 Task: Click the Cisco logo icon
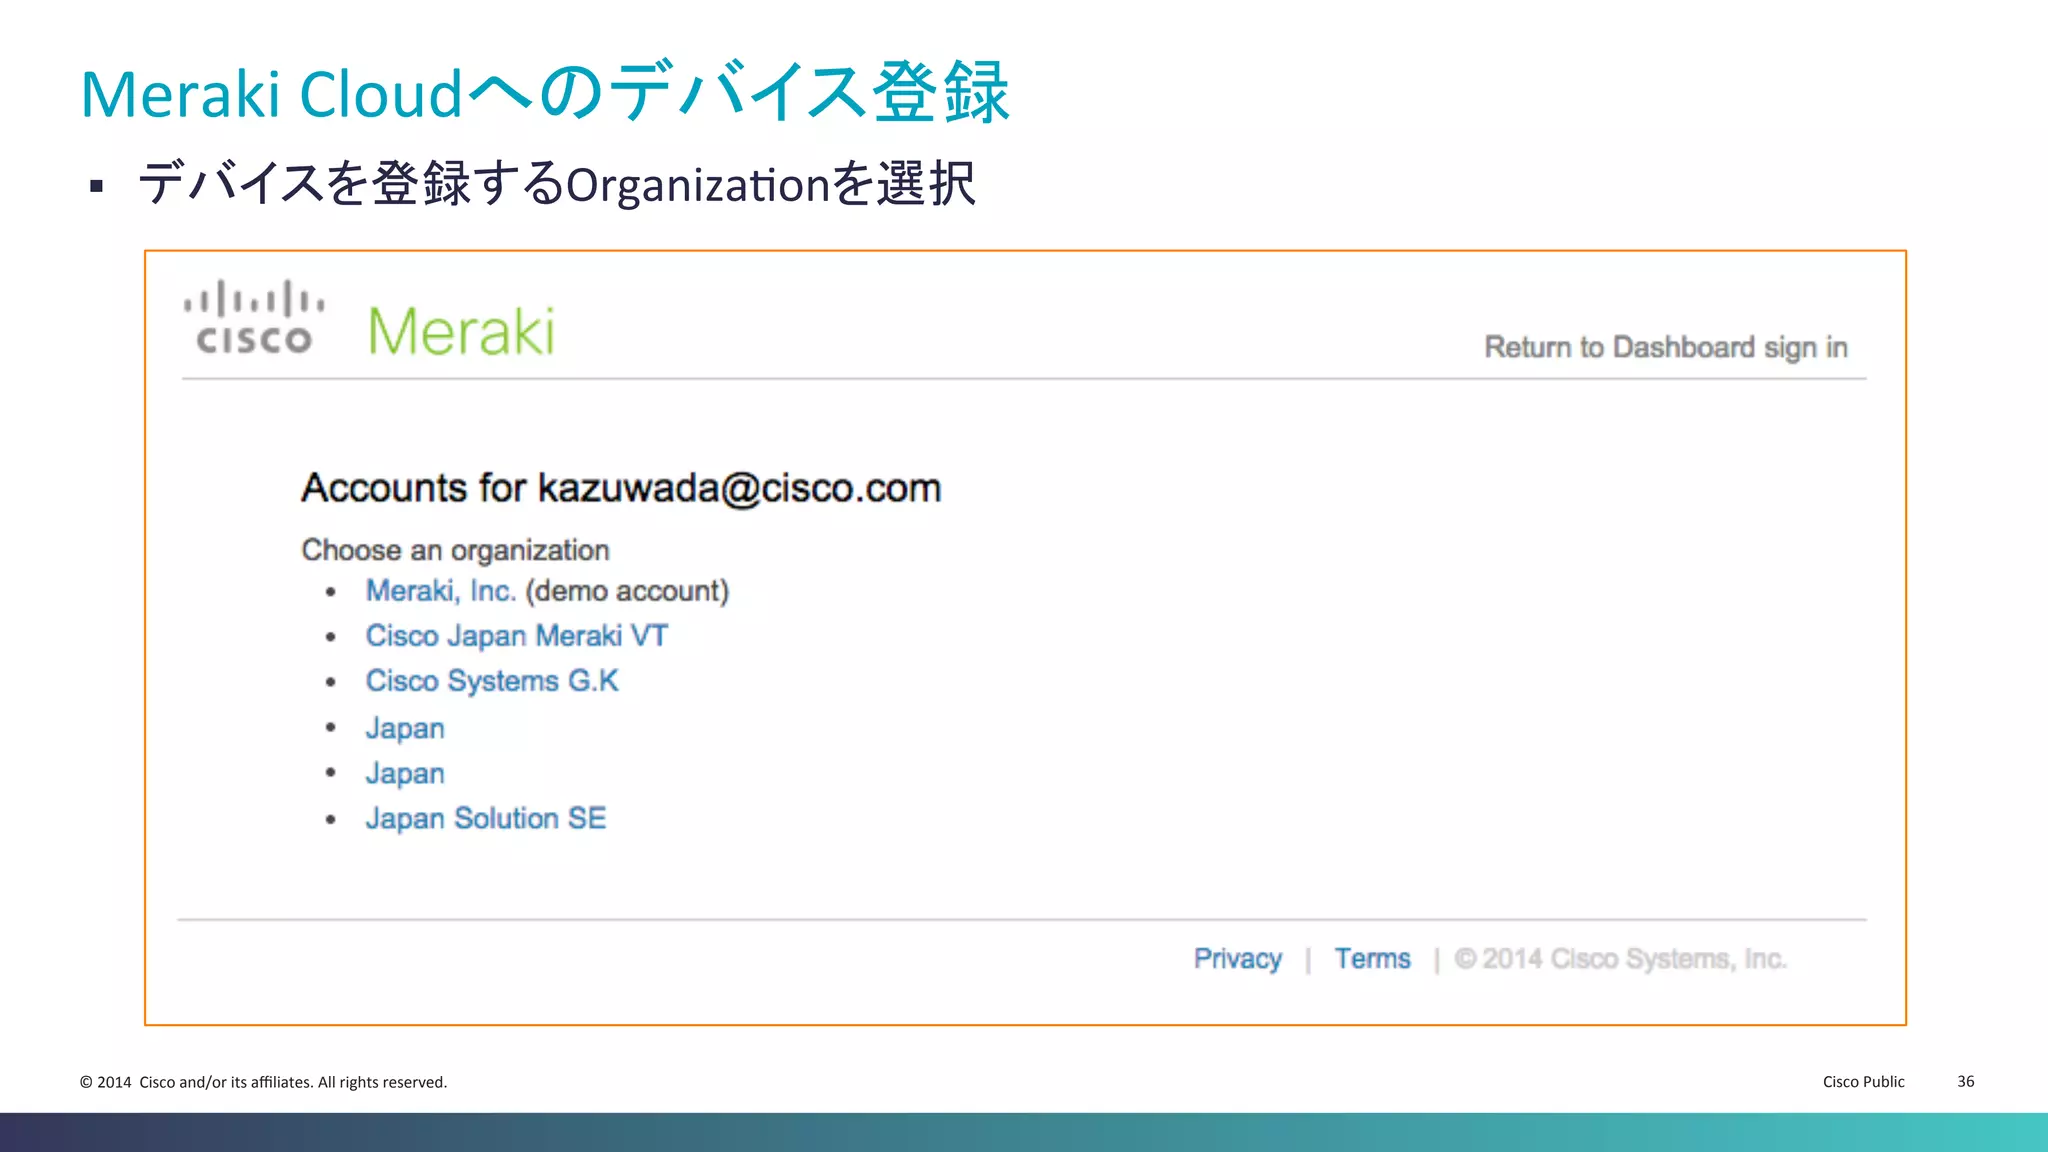click(x=254, y=318)
